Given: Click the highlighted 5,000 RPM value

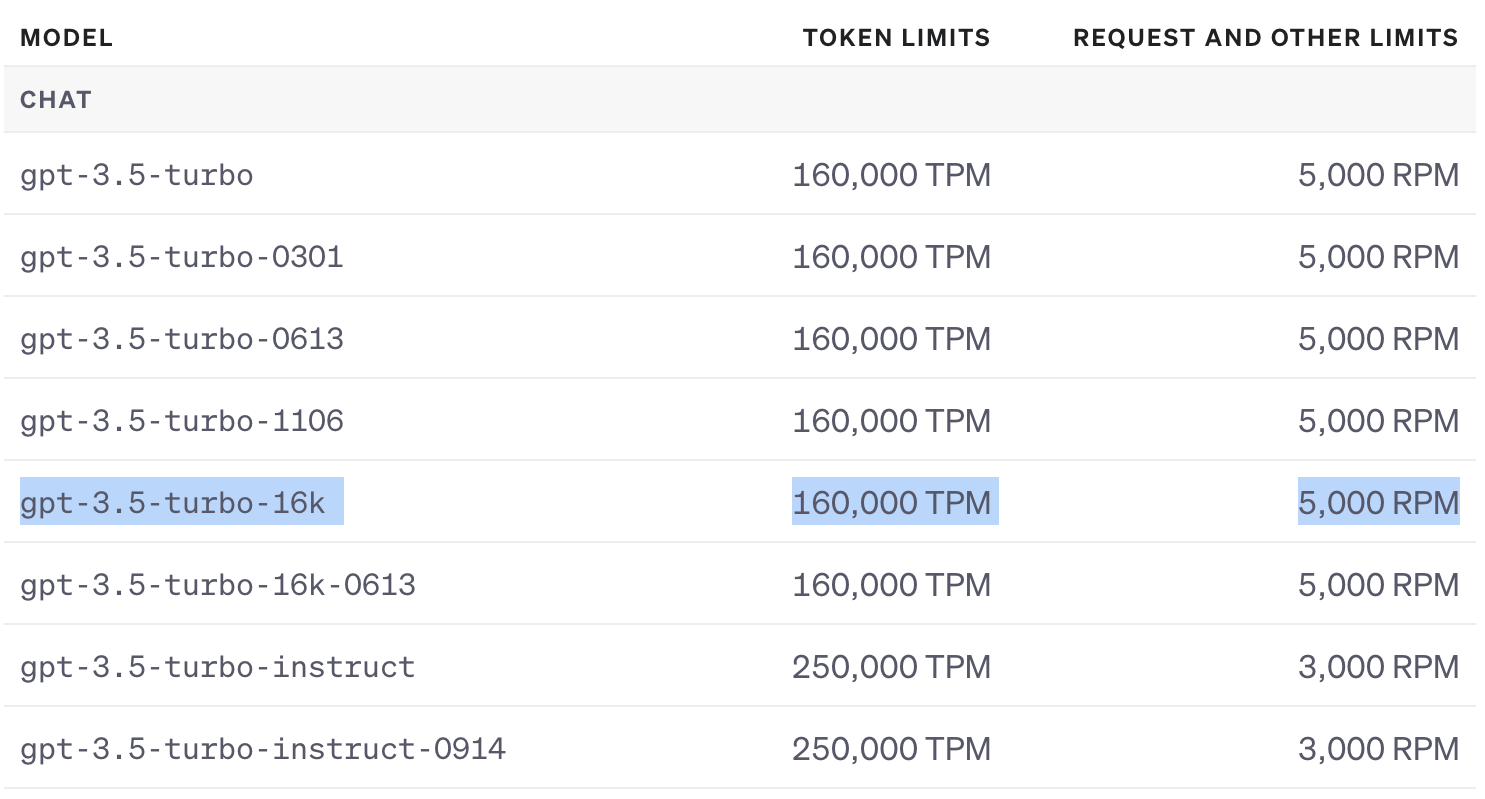Looking at the screenshot, I should 1378,503.
